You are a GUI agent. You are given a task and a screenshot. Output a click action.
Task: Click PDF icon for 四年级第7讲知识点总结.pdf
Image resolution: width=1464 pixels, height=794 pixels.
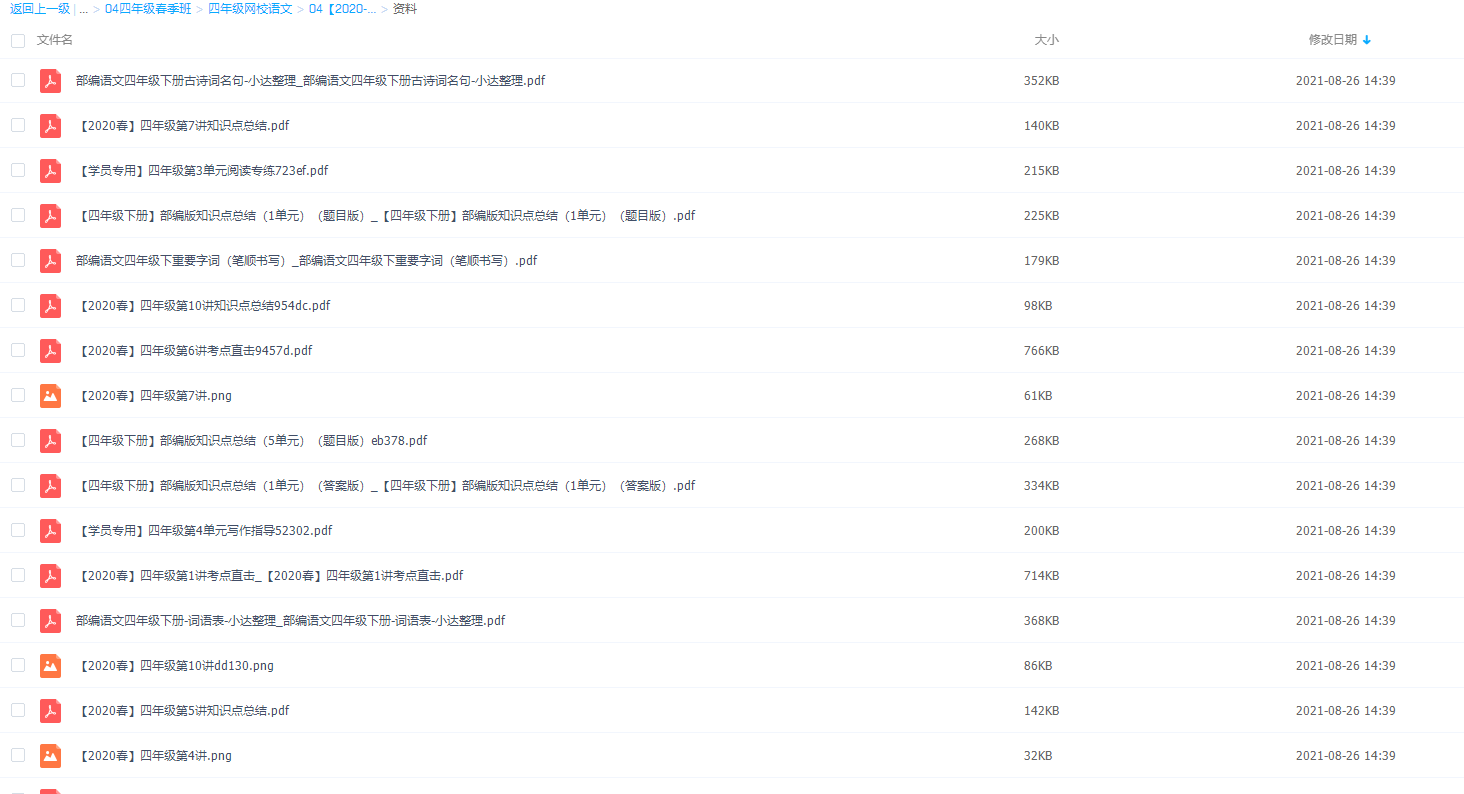tap(50, 126)
